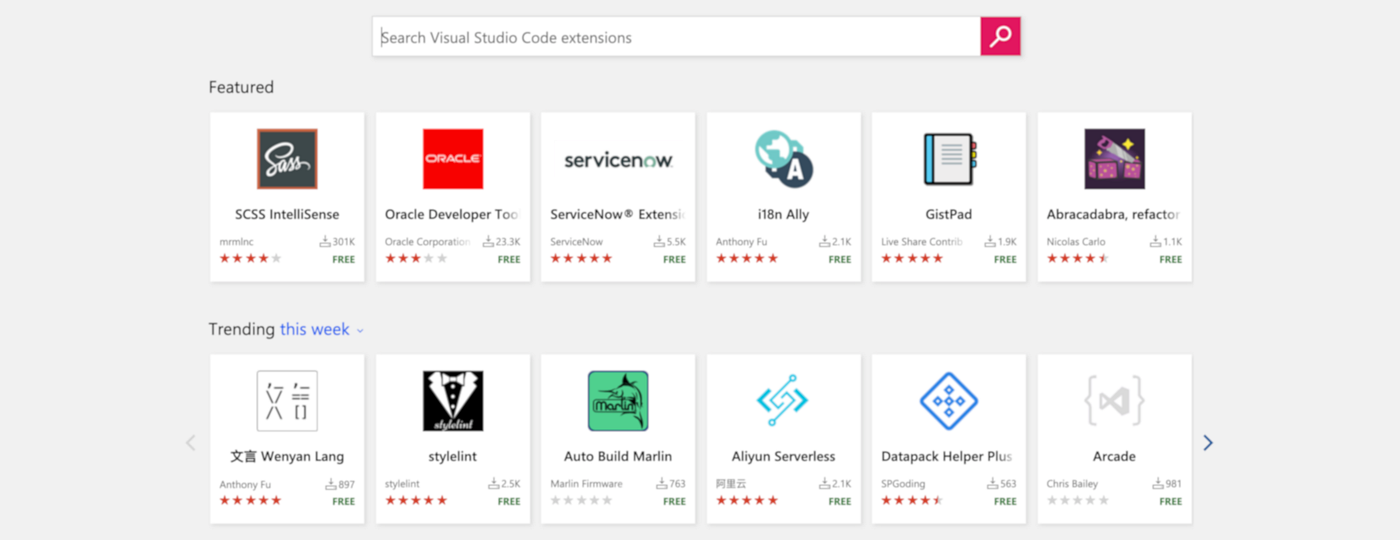
Task: Open the SCSS IntelliSense Sass logo
Action: click(x=287, y=158)
